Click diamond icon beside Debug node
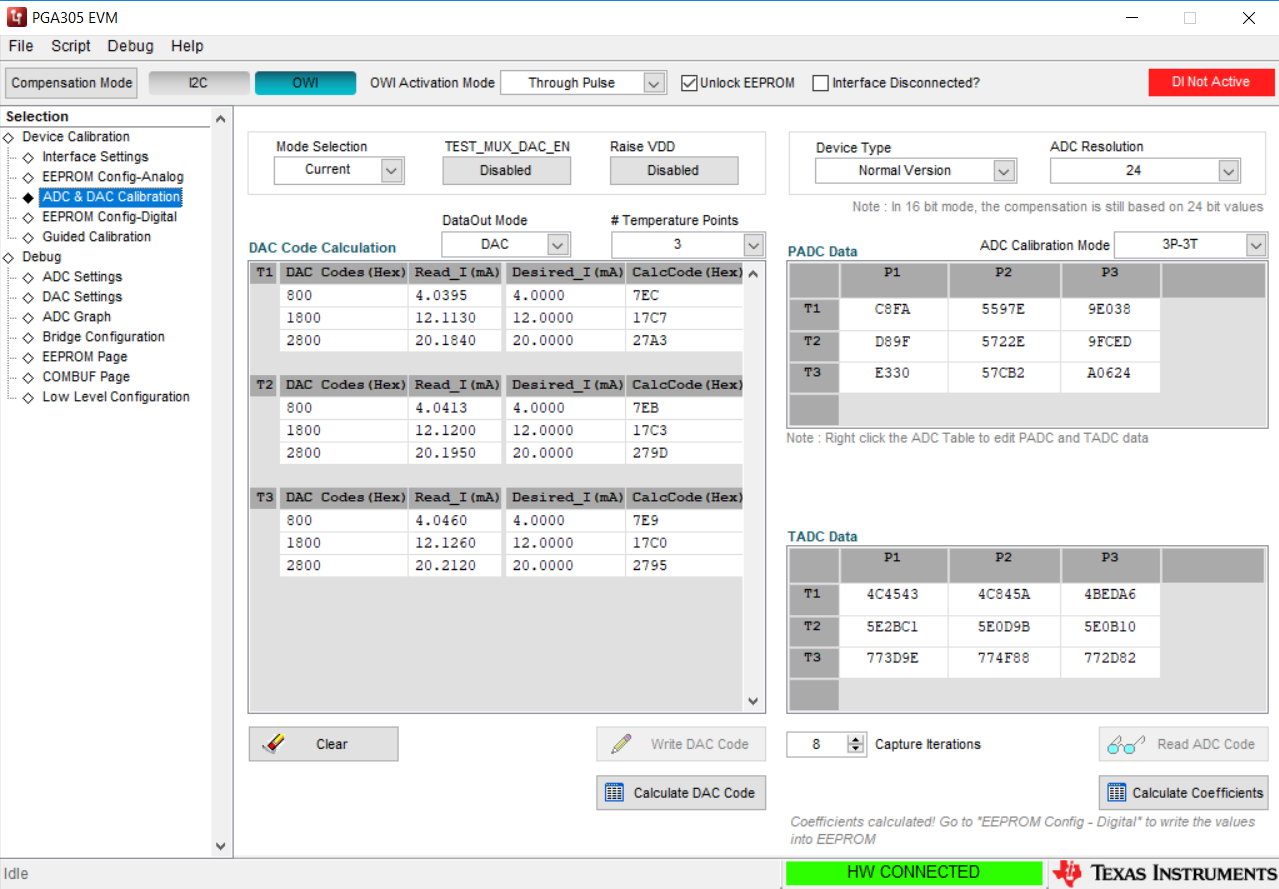 [9, 257]
